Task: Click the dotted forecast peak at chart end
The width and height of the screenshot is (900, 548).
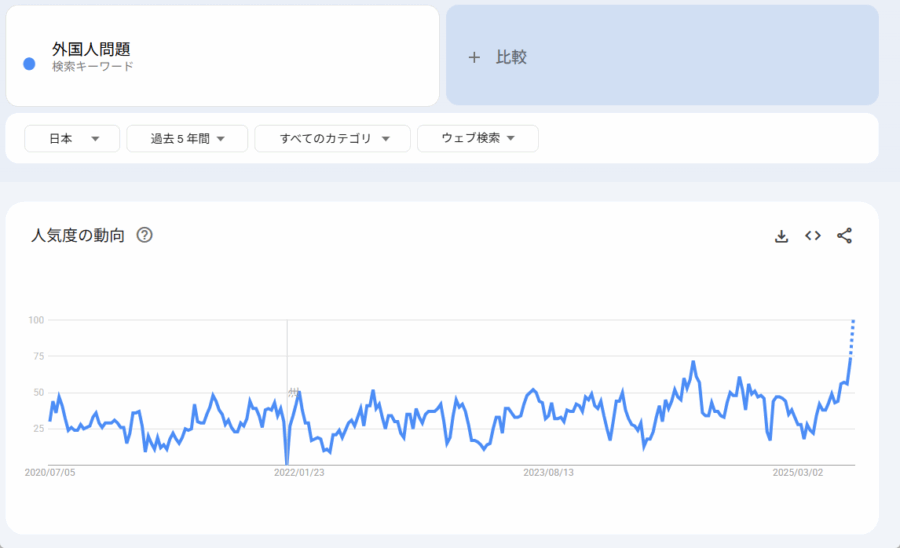Action: coord(853,322)
